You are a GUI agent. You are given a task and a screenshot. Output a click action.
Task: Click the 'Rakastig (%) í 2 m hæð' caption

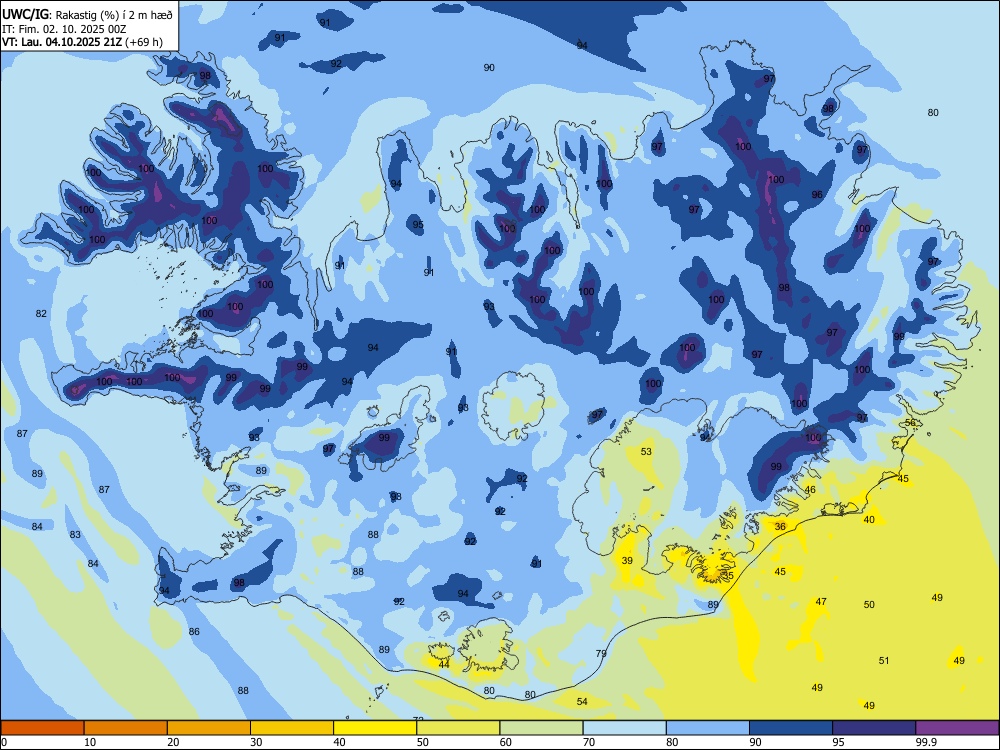coord(114,15)
